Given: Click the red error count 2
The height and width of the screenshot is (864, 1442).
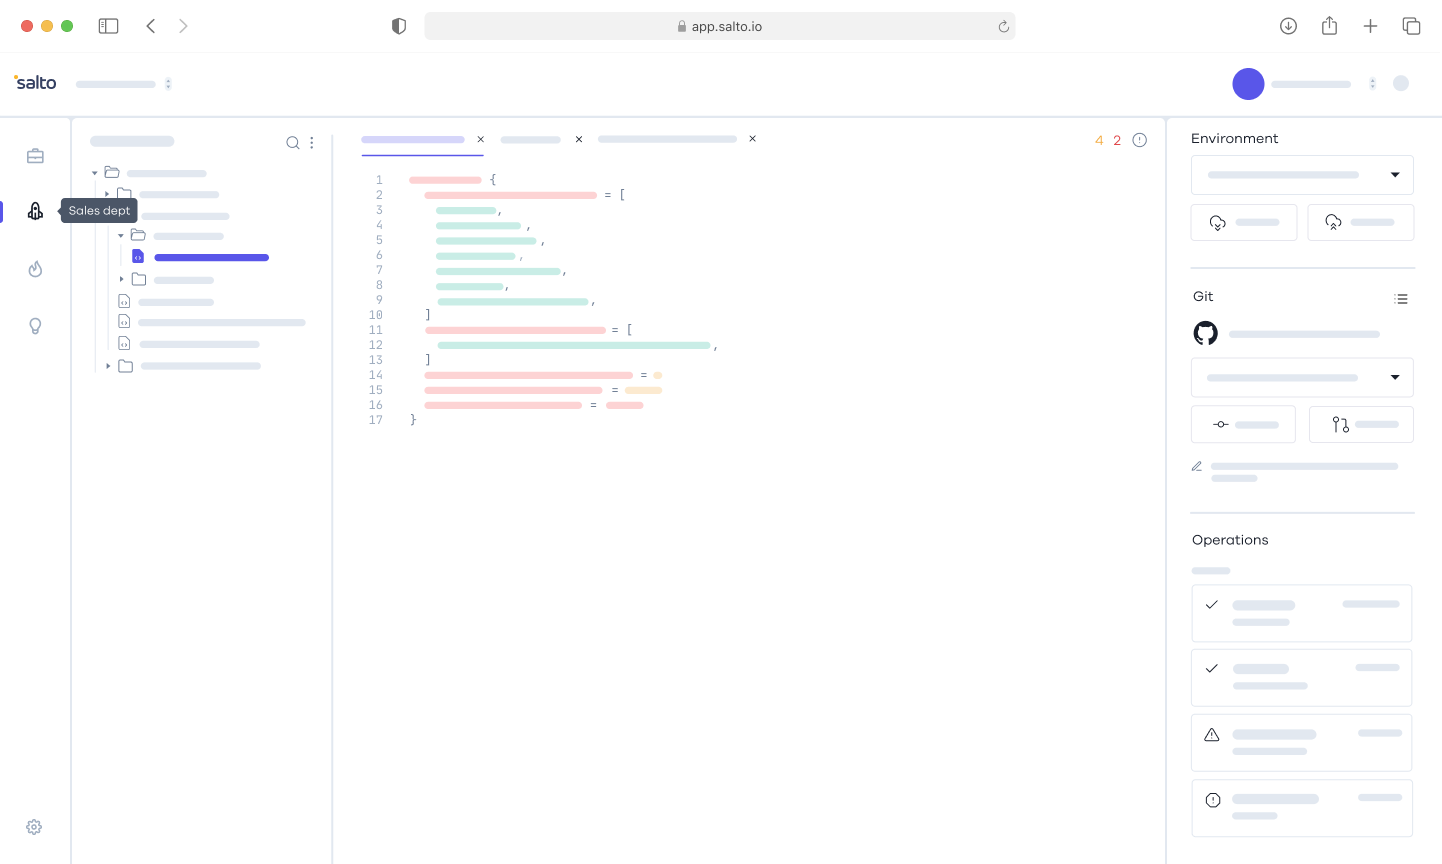Looking at the screenshot, I should [x=1117, y=140].
